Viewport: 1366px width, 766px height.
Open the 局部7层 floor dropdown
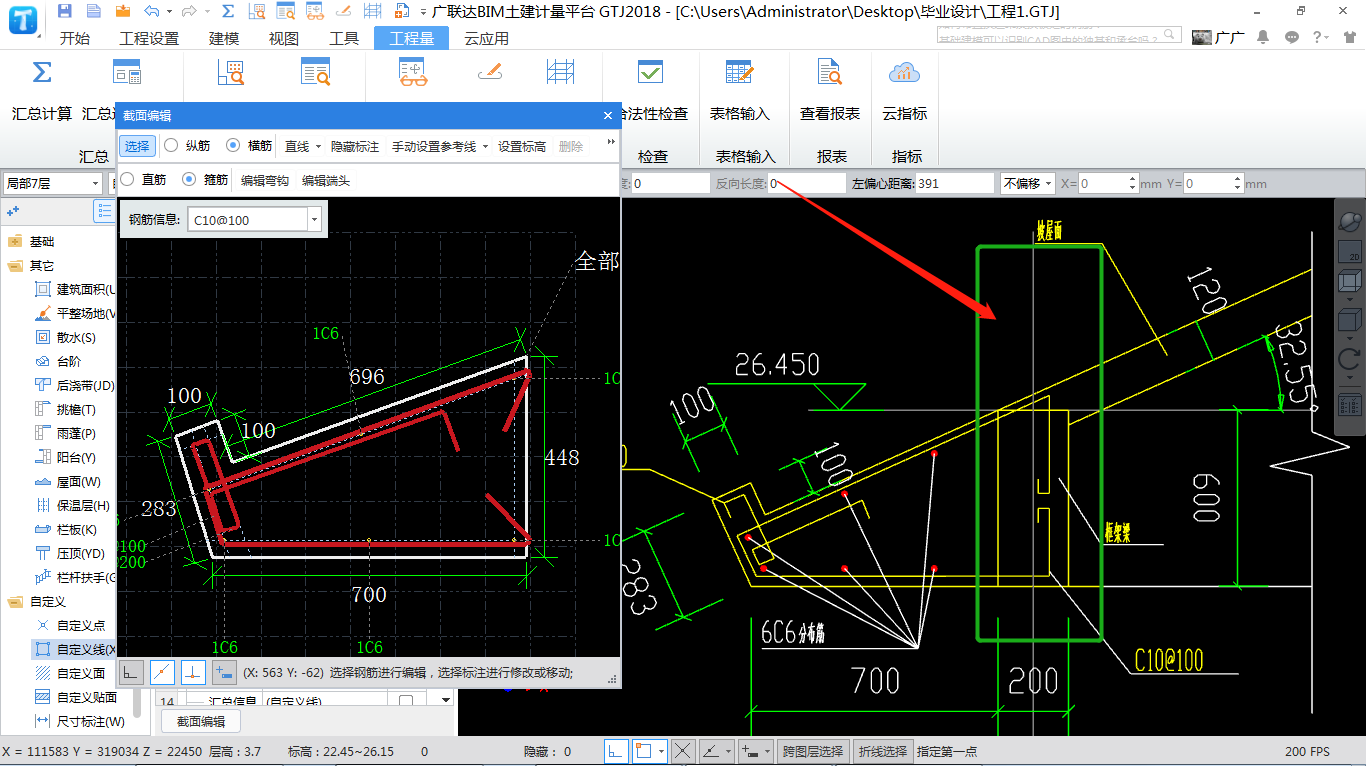point(52,183)
